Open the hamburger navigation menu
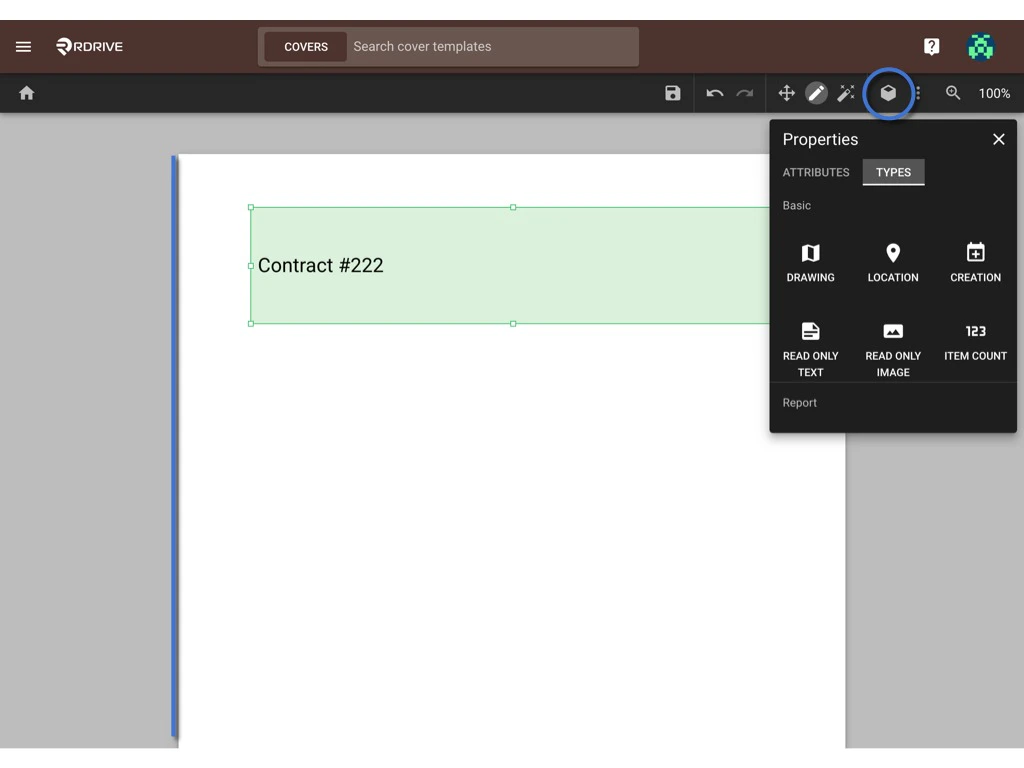The height and width of the screenshot is (768, 1024). (x=23, y=46)
